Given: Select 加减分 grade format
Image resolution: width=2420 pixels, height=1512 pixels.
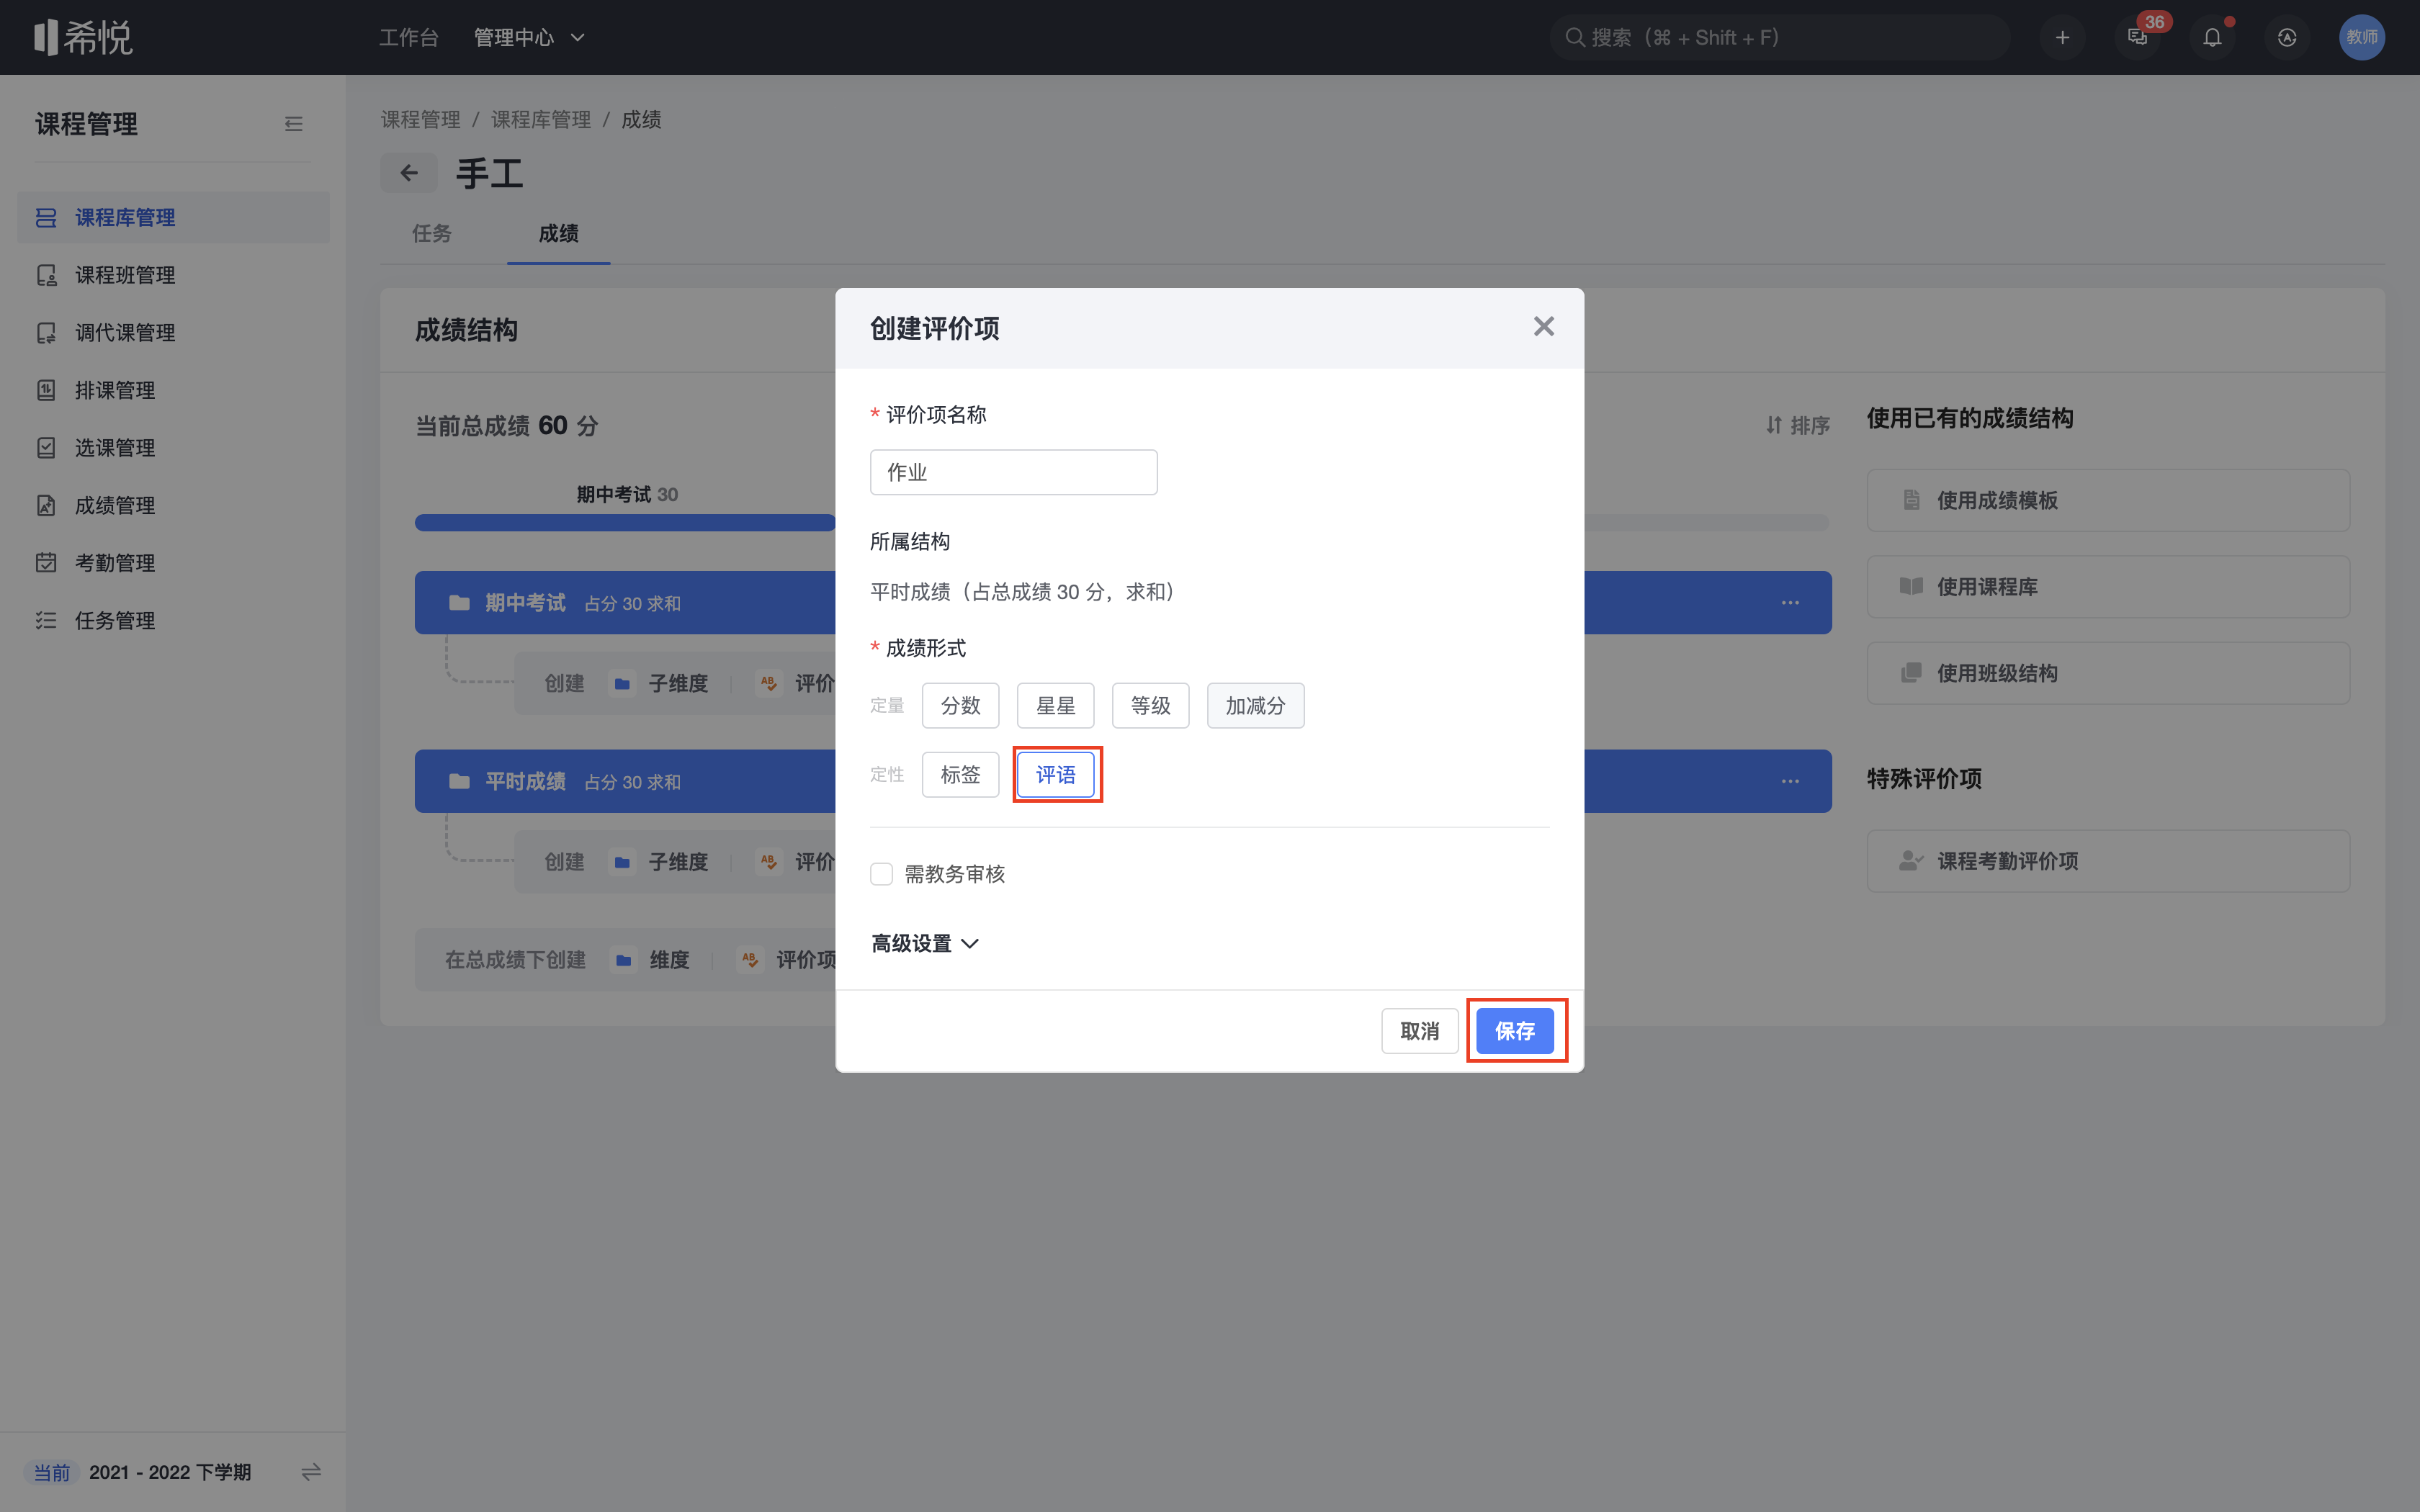Looking at the screenshot, I should point(1255,706).
